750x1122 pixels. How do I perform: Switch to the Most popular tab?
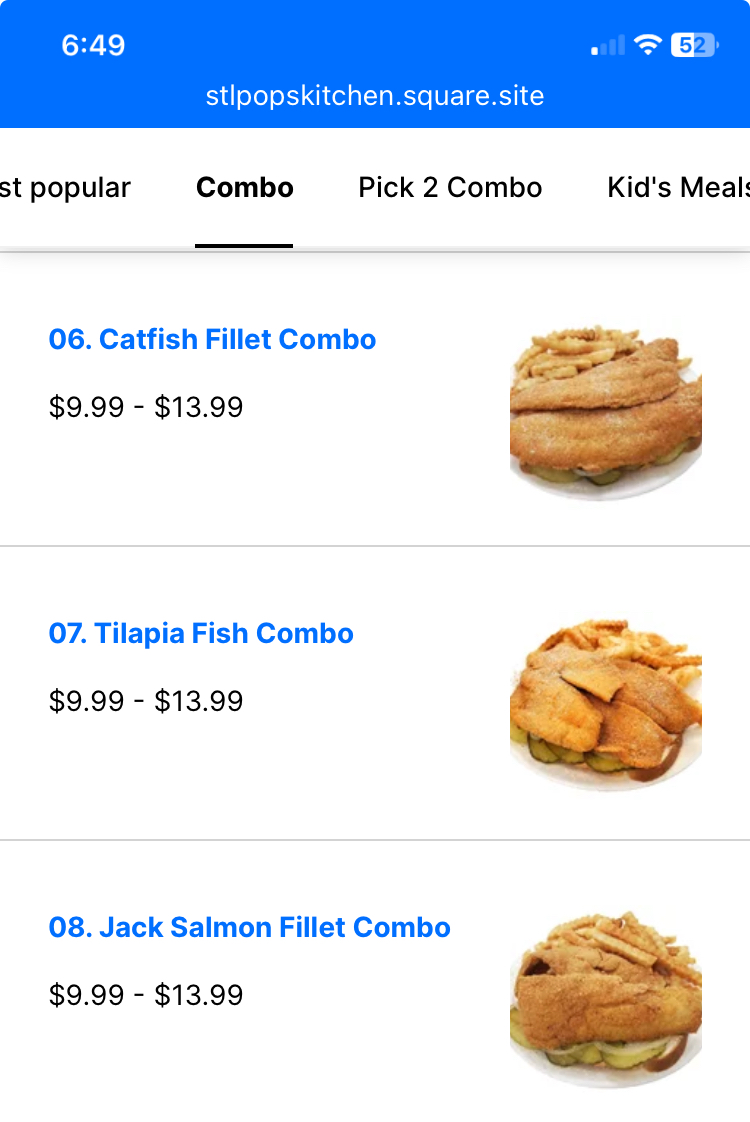[x=66, y=188]
